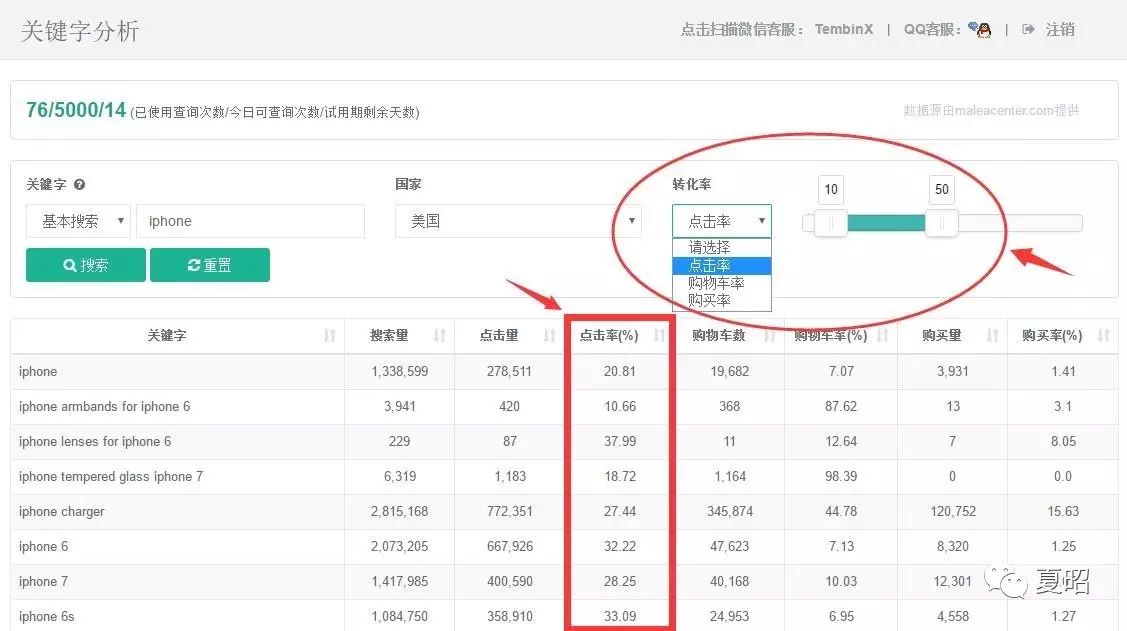Click the 76/5000/14 query usage counter

(75, 110)
